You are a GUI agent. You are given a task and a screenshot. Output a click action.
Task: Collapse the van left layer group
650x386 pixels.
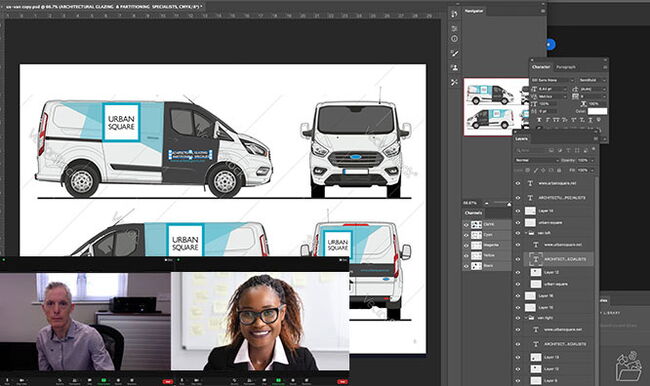tap(526, 233)
